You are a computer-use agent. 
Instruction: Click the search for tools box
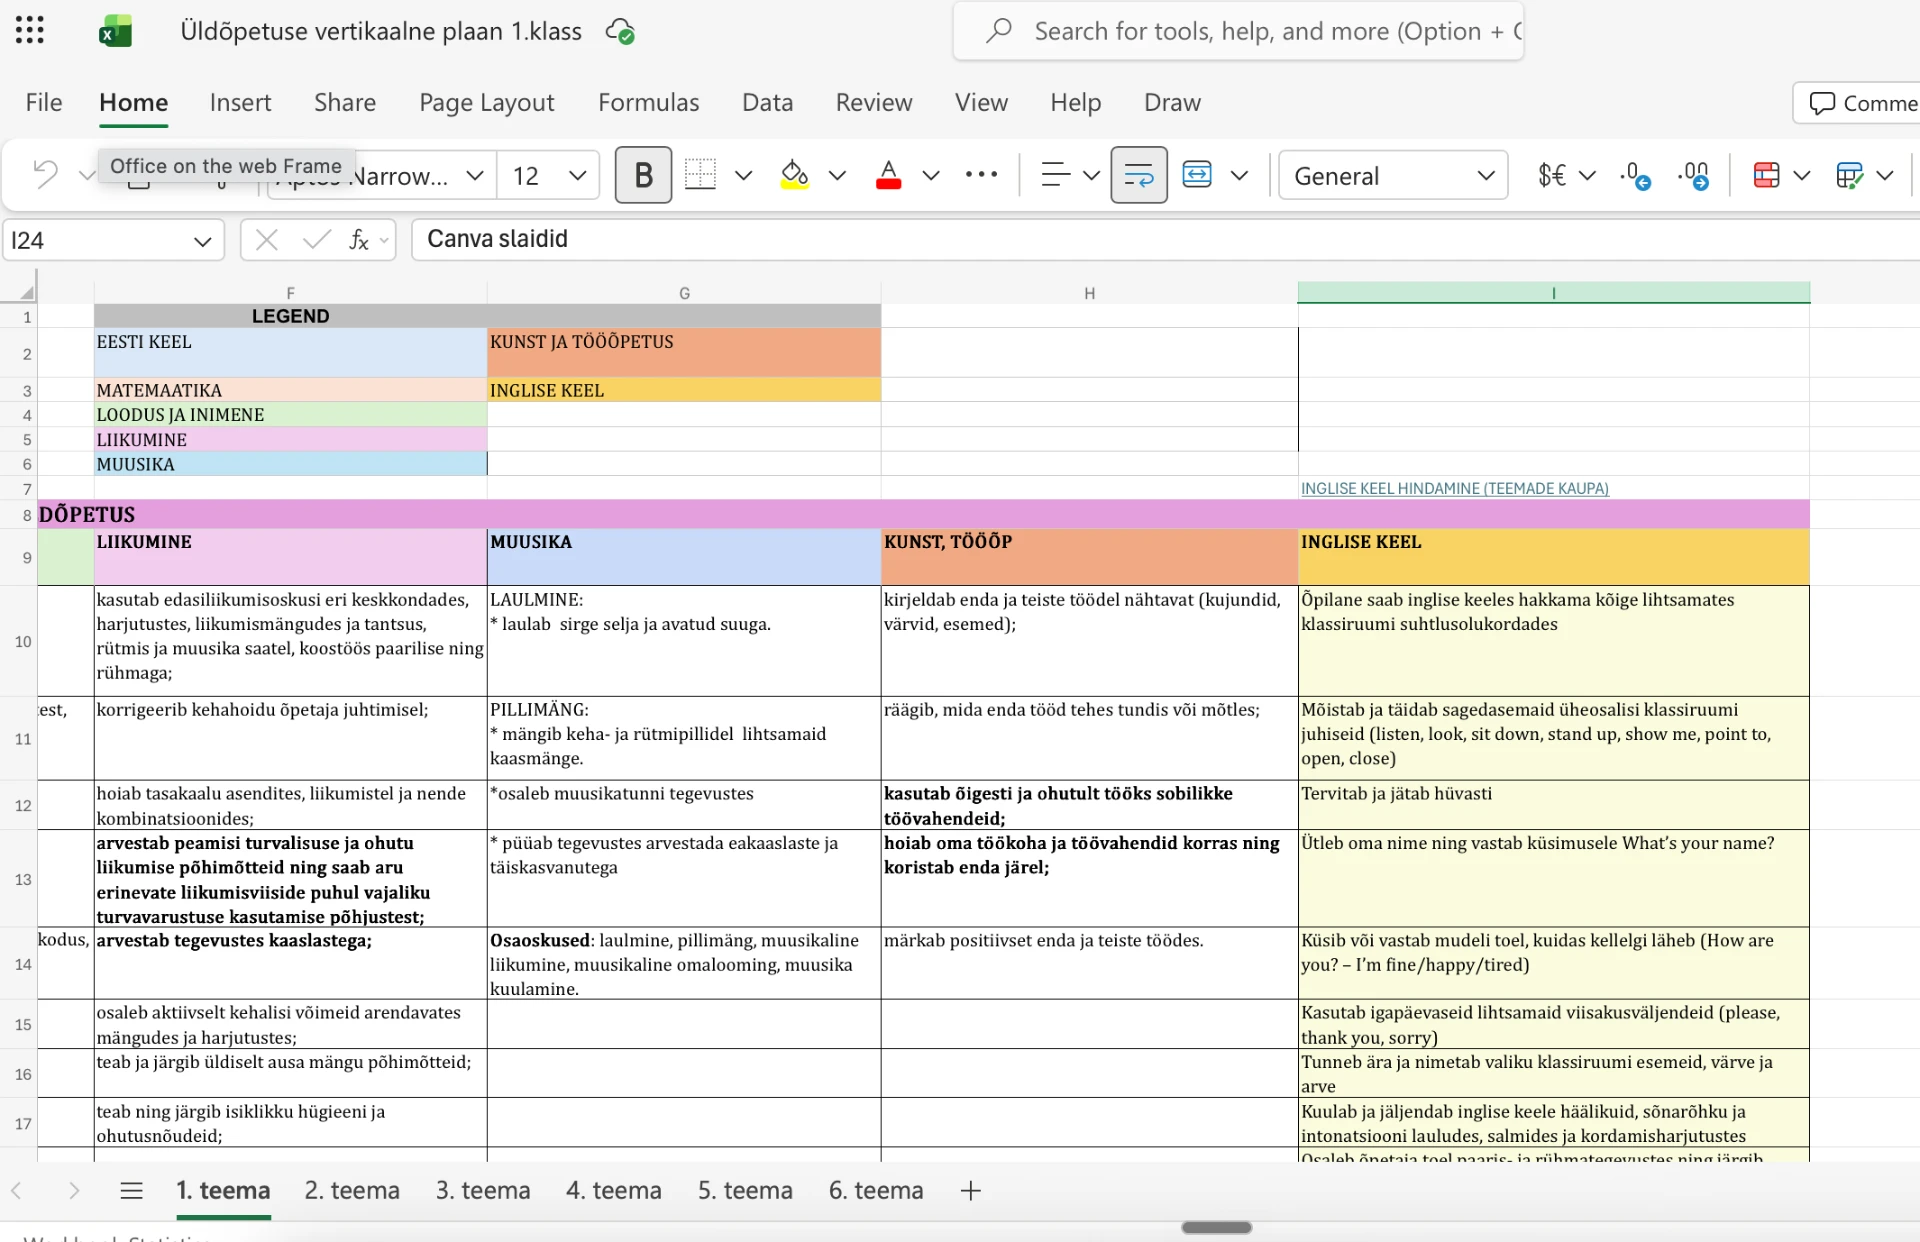point(1238,31)
